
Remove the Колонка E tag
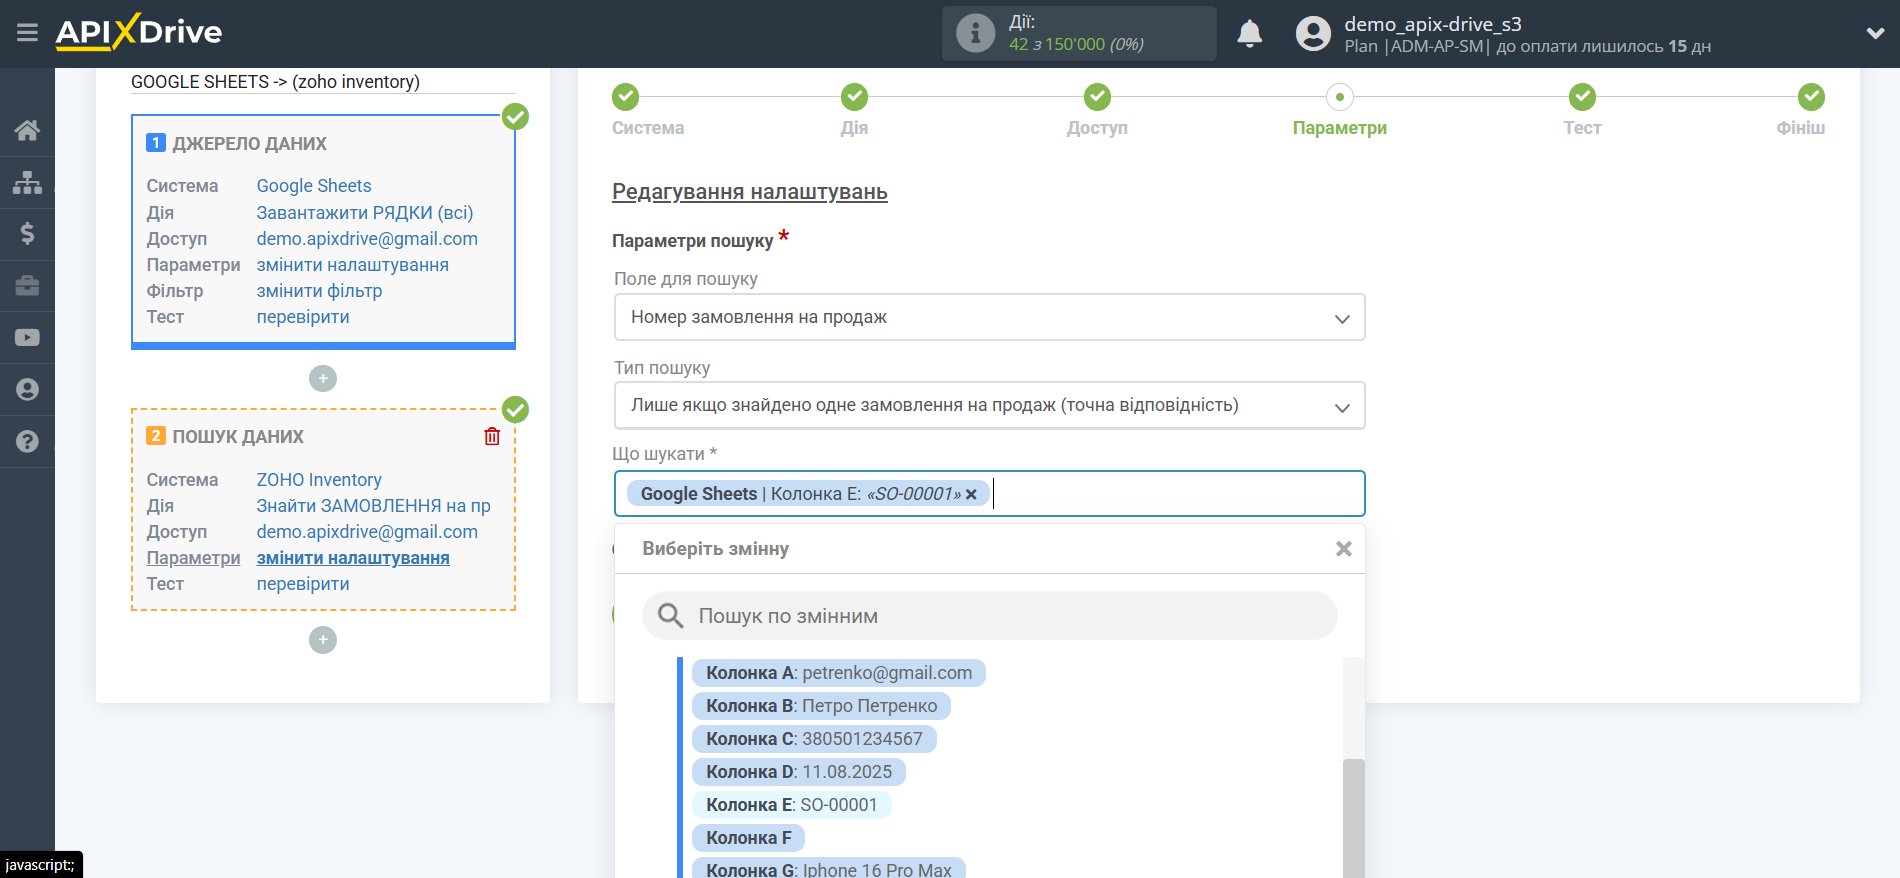pyautogui.click(x=971, y=494)
